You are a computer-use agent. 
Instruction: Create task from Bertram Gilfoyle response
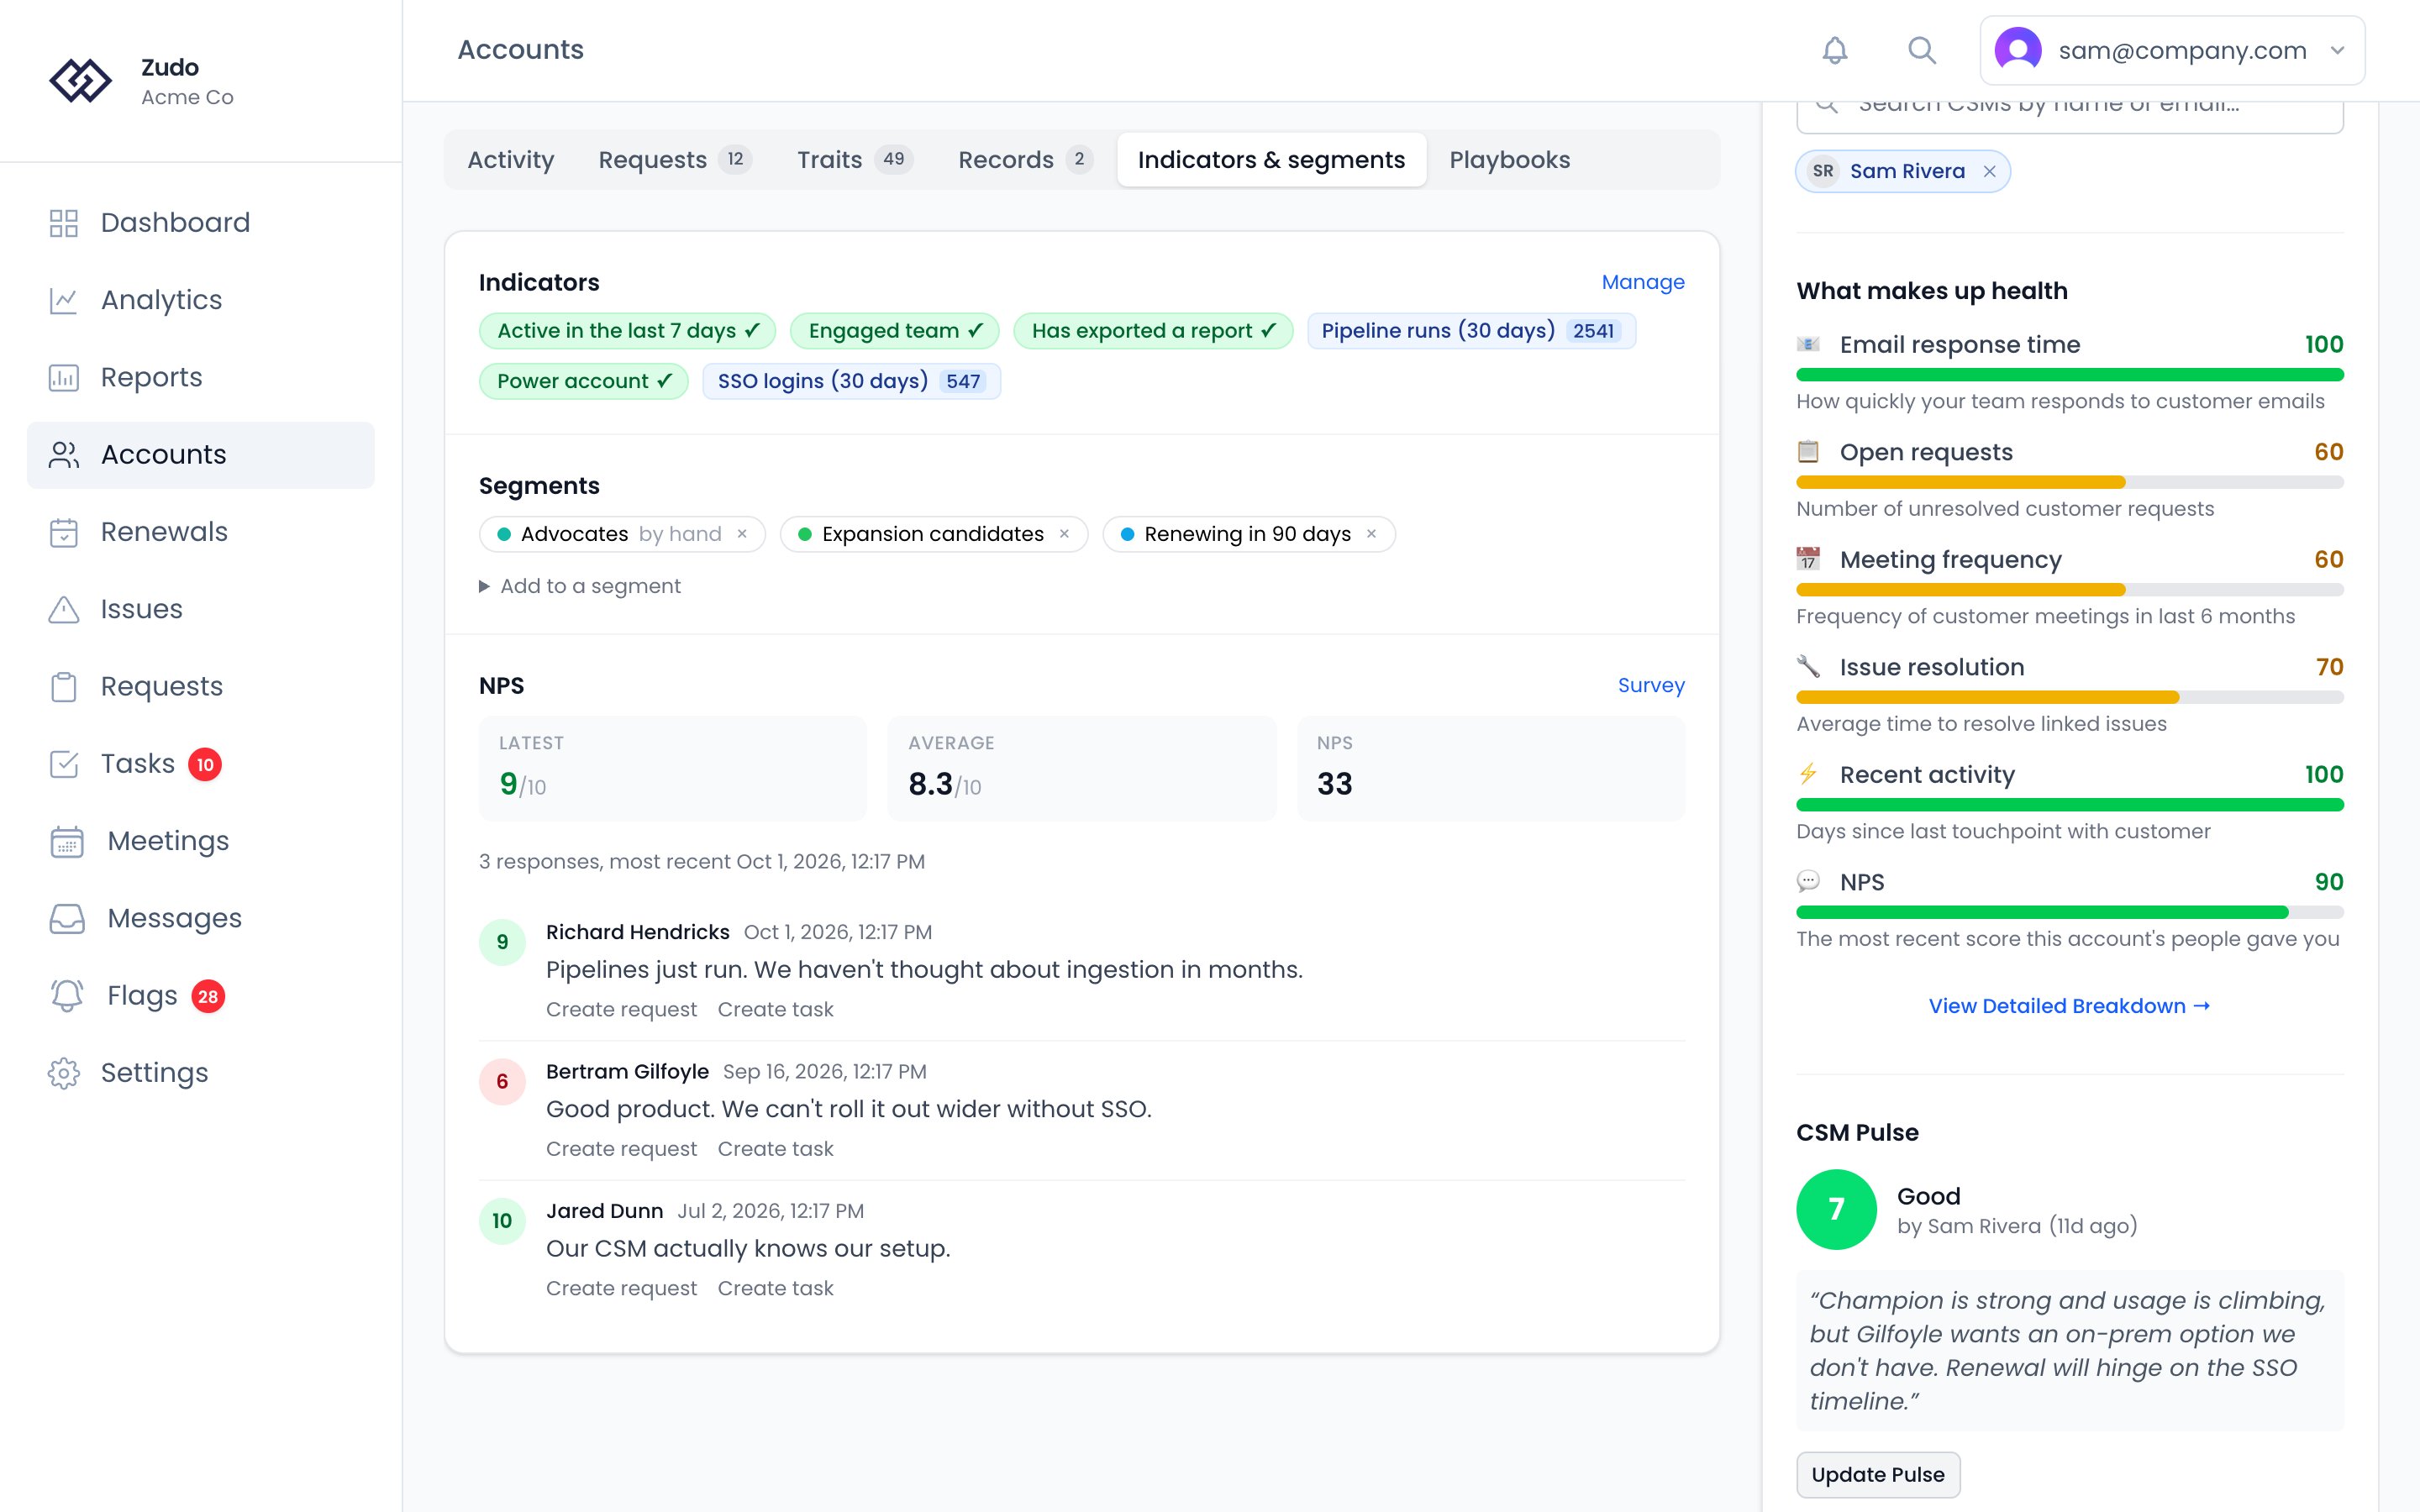[775, 1149]
